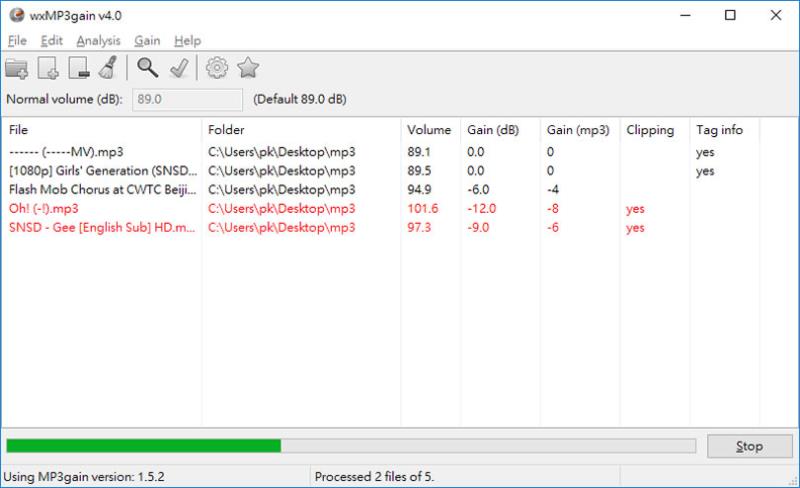Open the Gain menu
800x488 pixels.
point(147,40)
